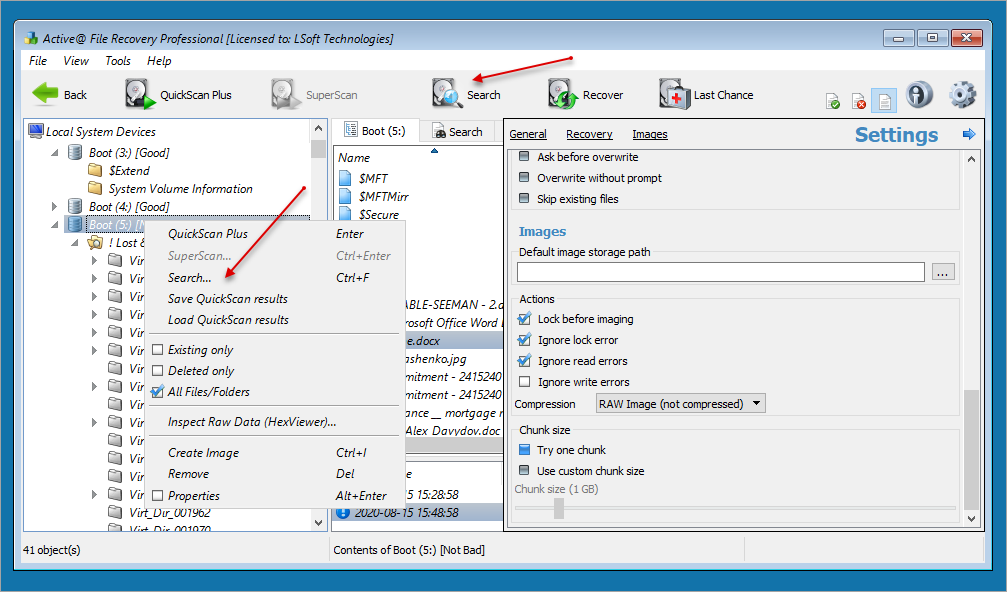Select Try one chunk option
Viewport: 1007px width, 592px height.
[x=524, y=449]
